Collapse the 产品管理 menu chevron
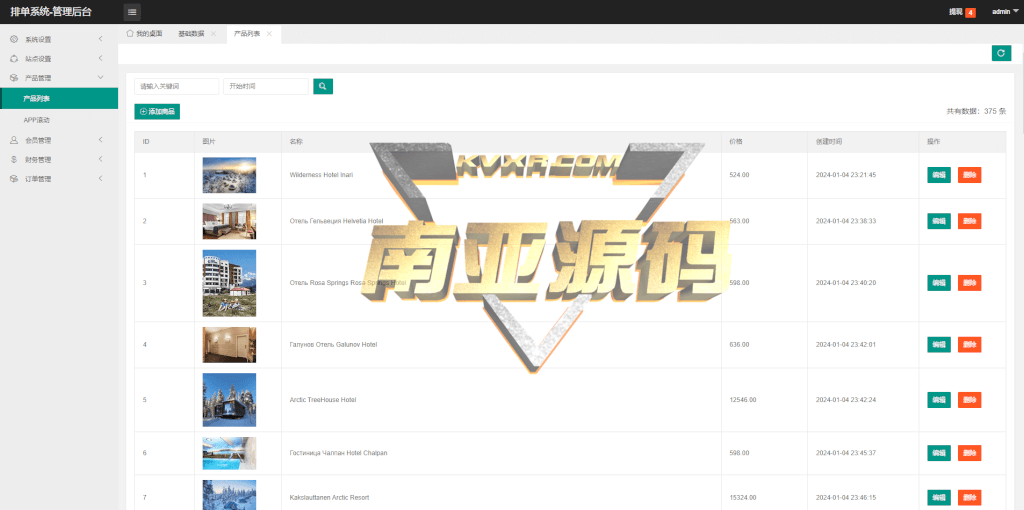The width and height of the screenshot is (1024, 510). [x=101, y=78]
